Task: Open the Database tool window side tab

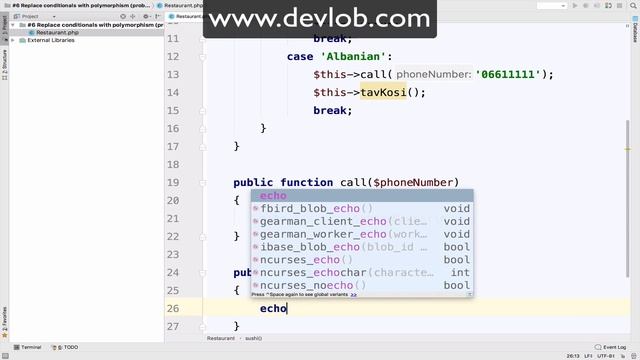Action: click(635, 29)
